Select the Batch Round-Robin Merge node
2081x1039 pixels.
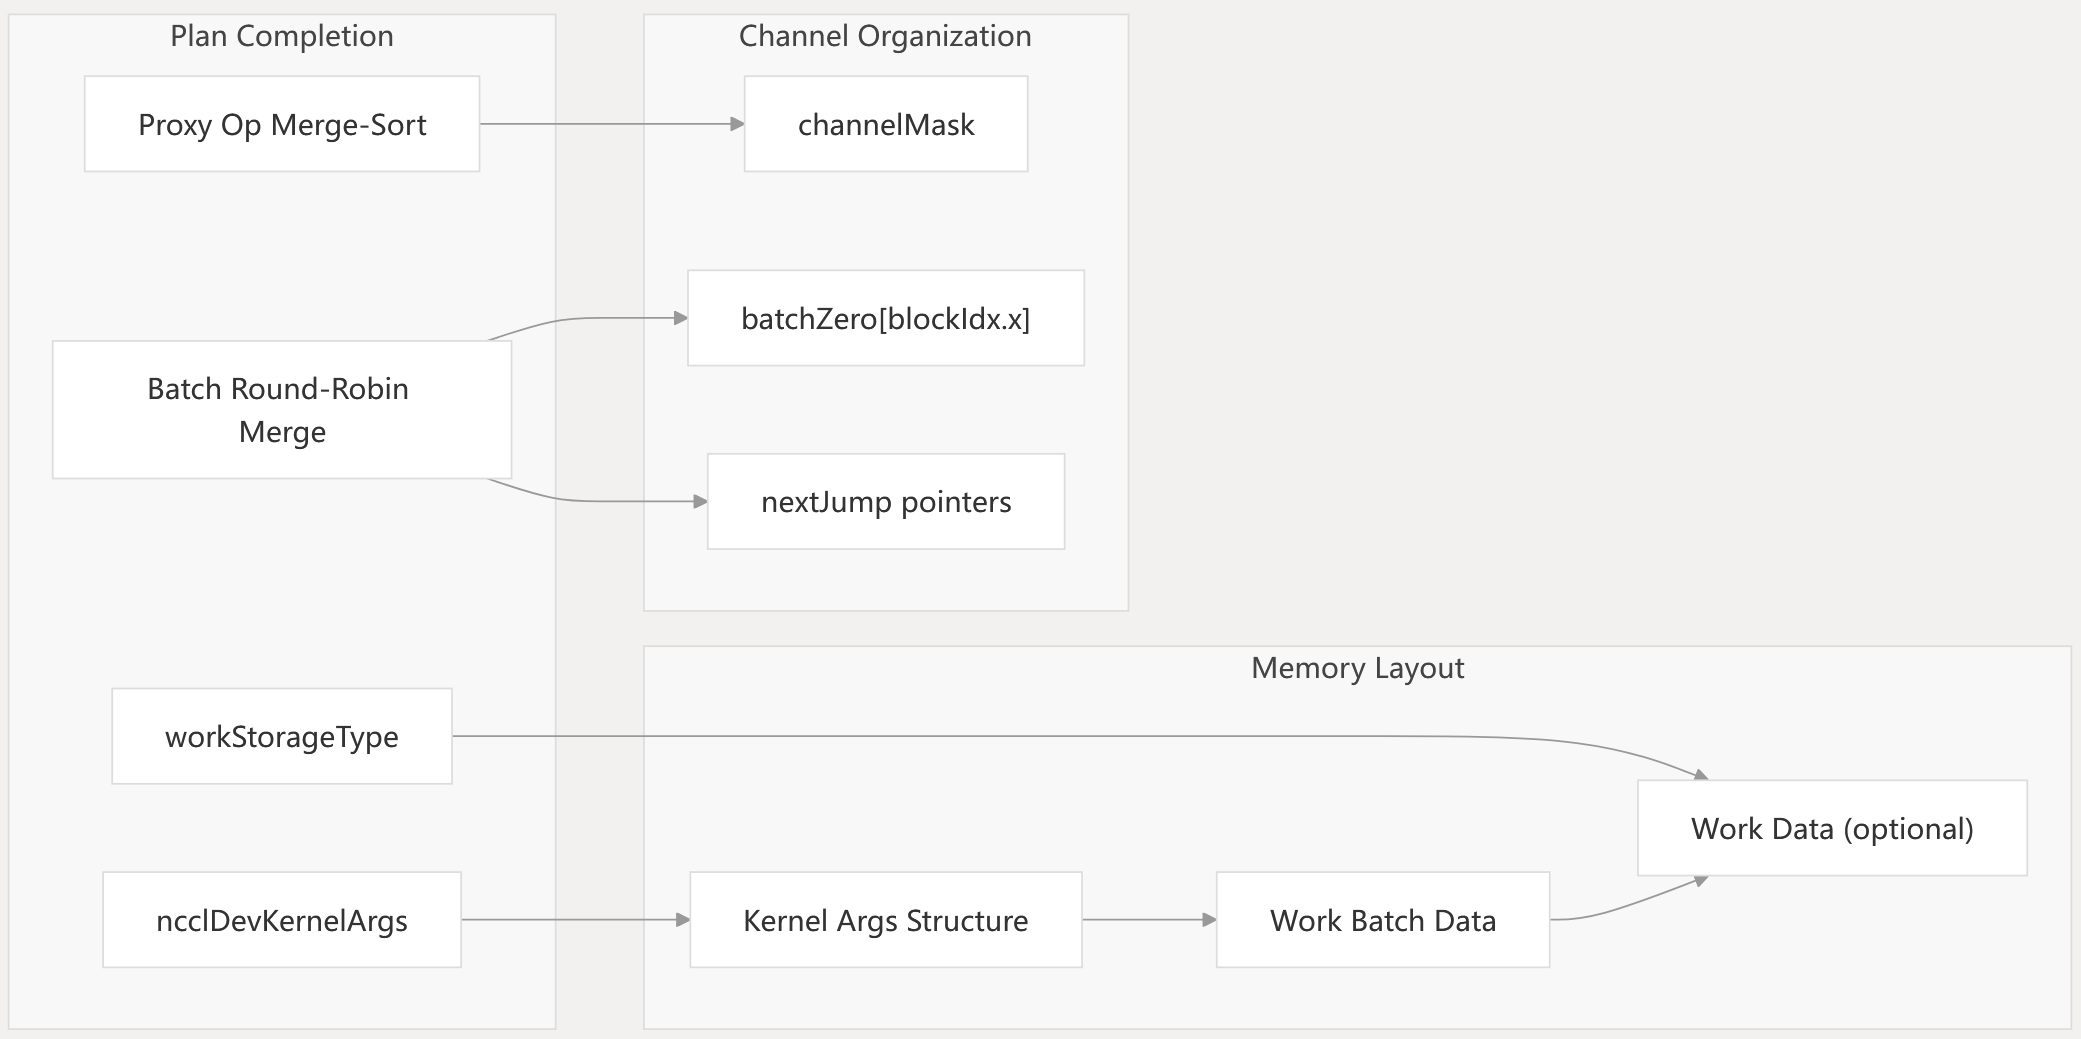click(x=282, y=410)
